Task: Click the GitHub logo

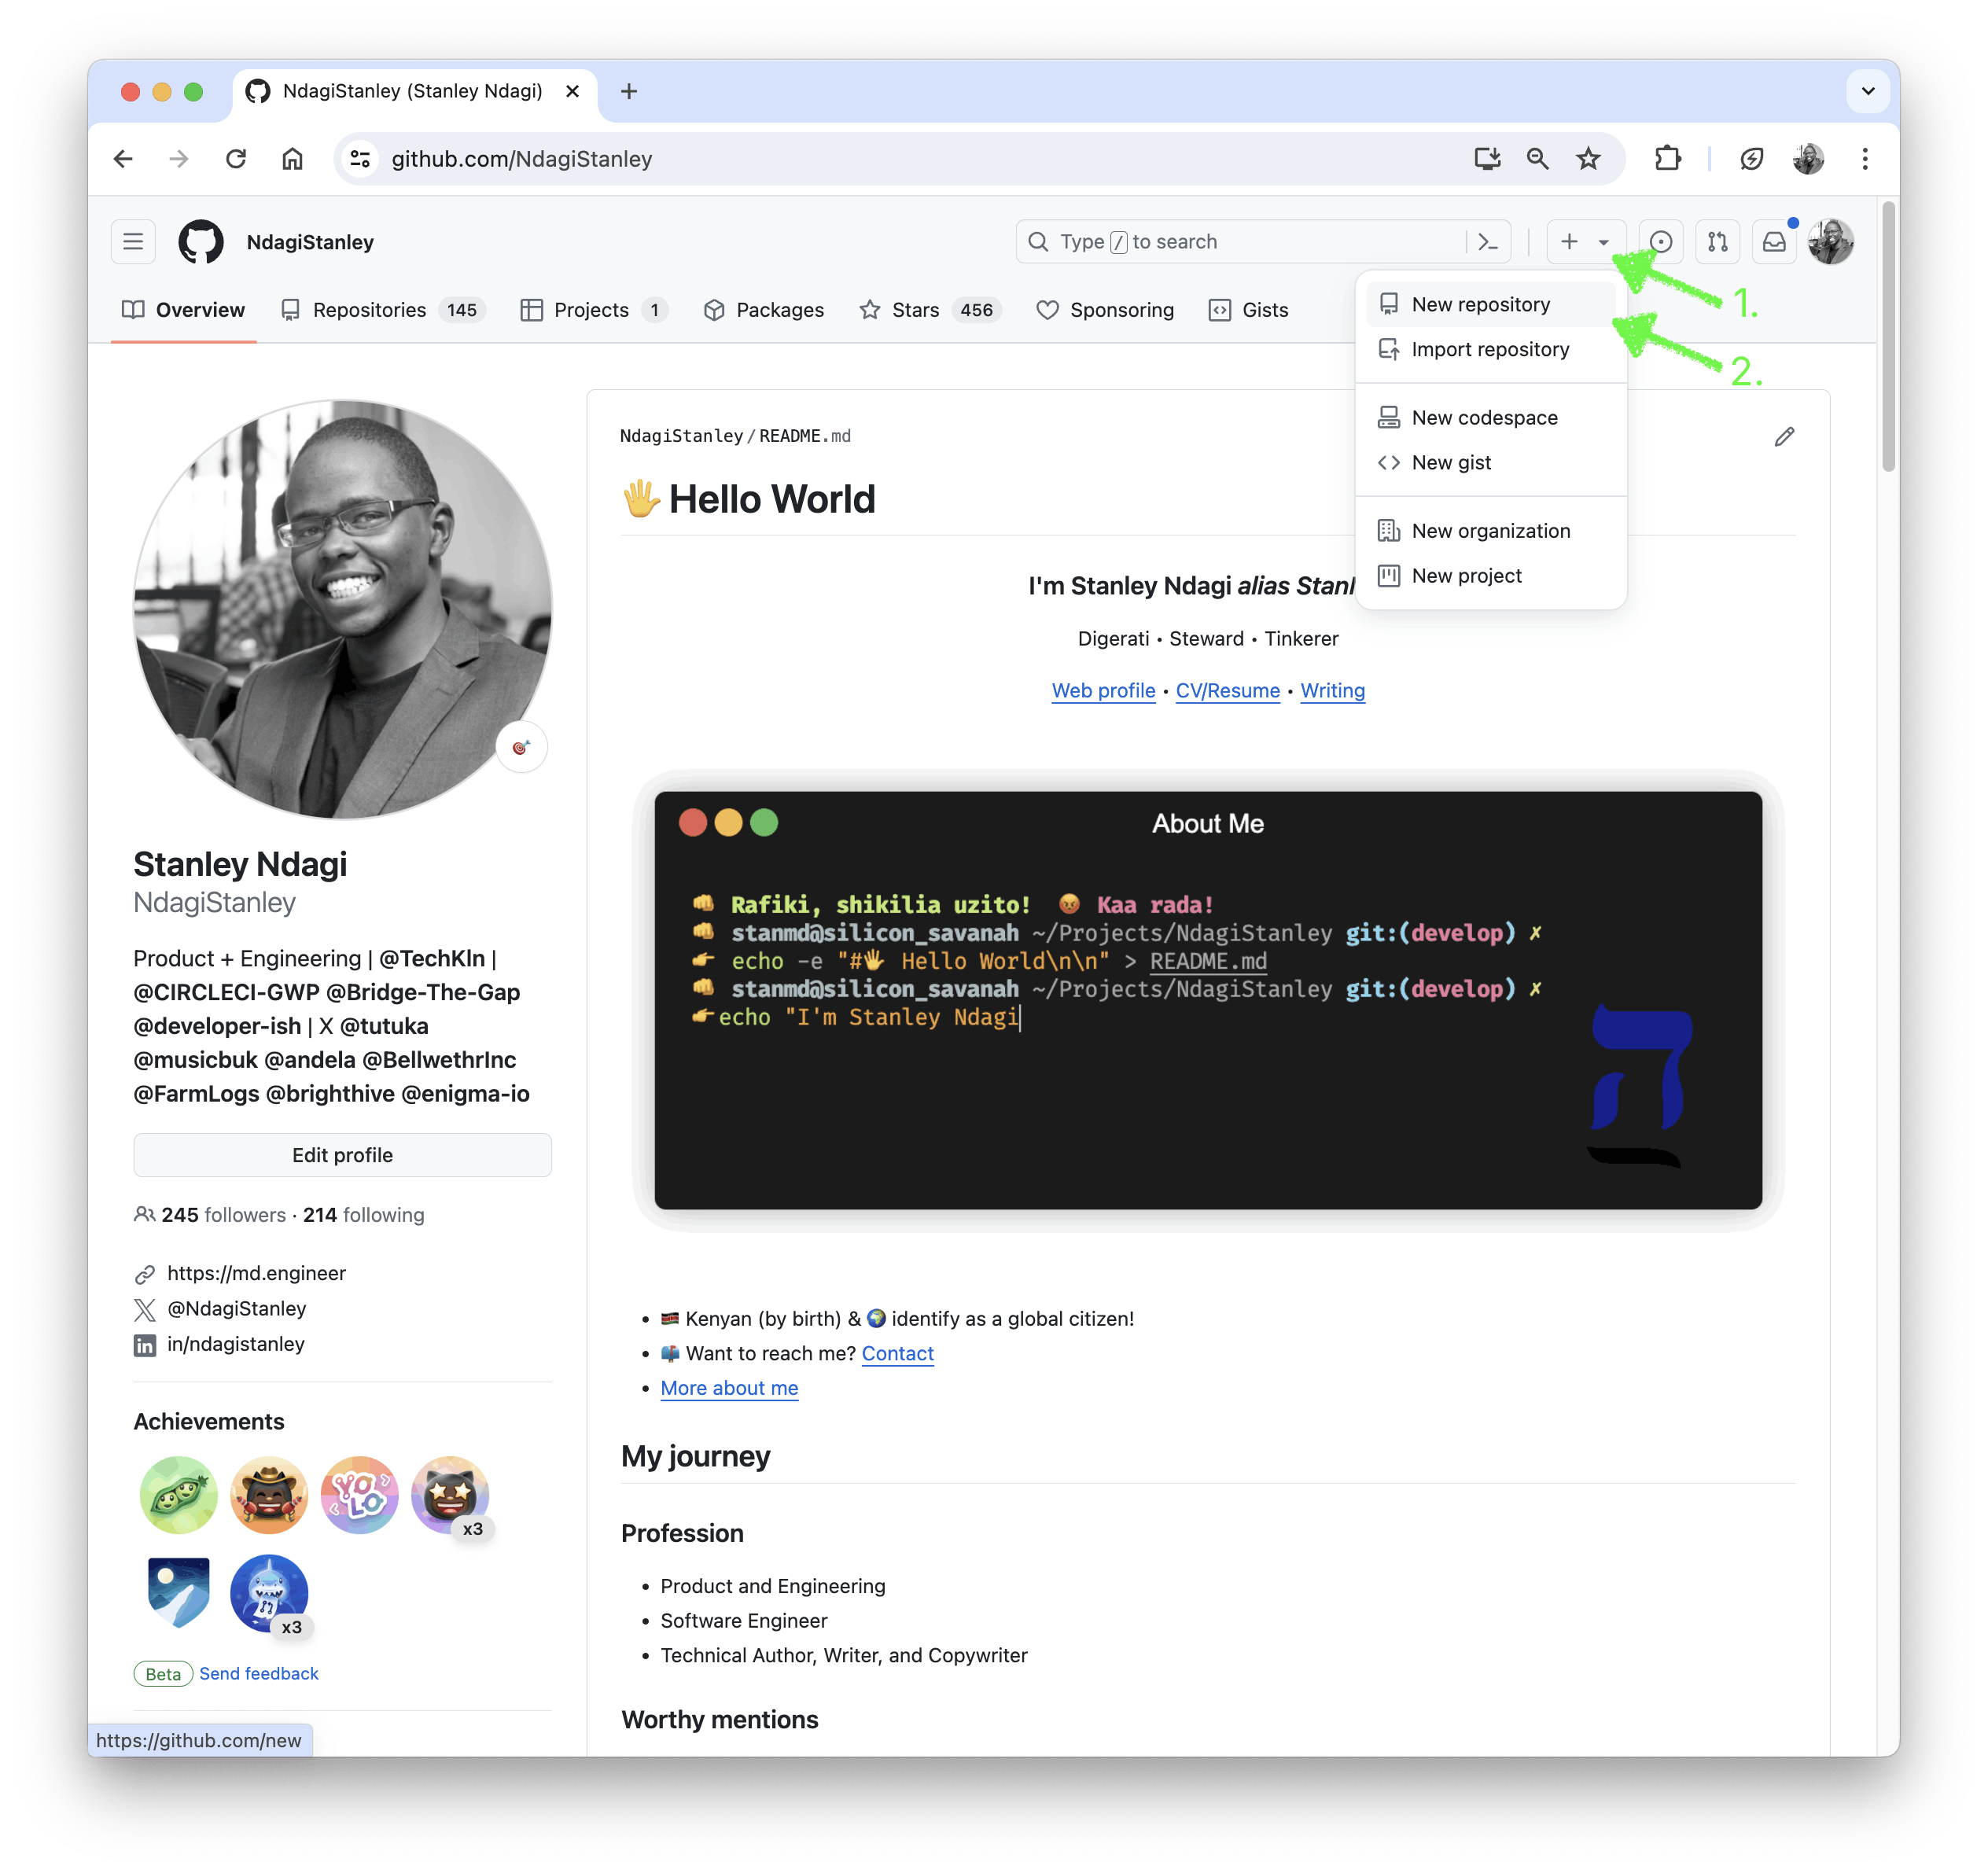Action: coord(200,241)
